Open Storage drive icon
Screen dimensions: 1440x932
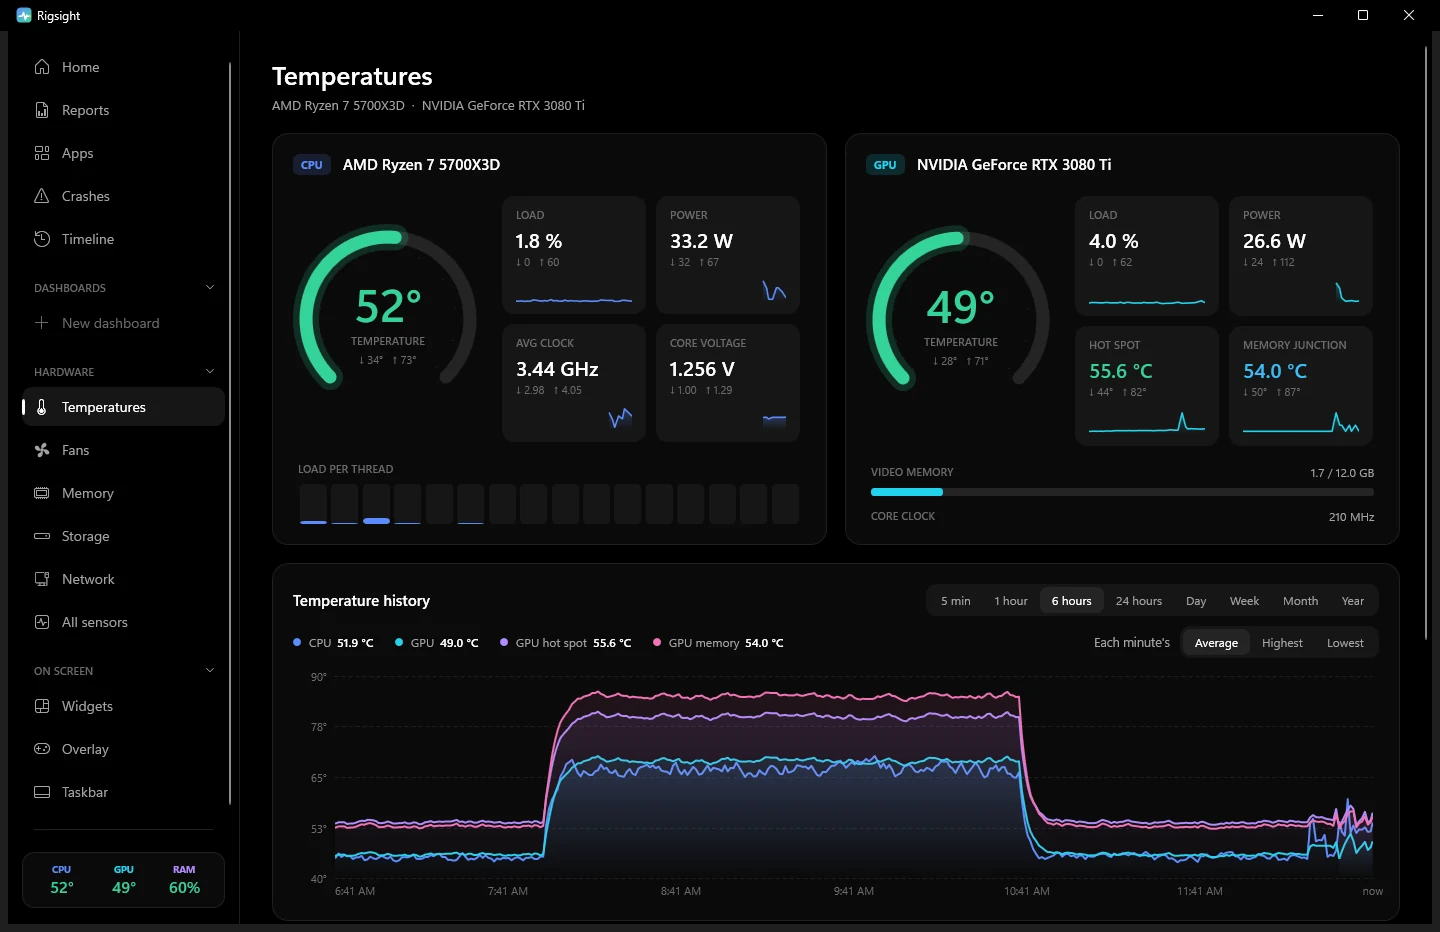tap(42, 536)
